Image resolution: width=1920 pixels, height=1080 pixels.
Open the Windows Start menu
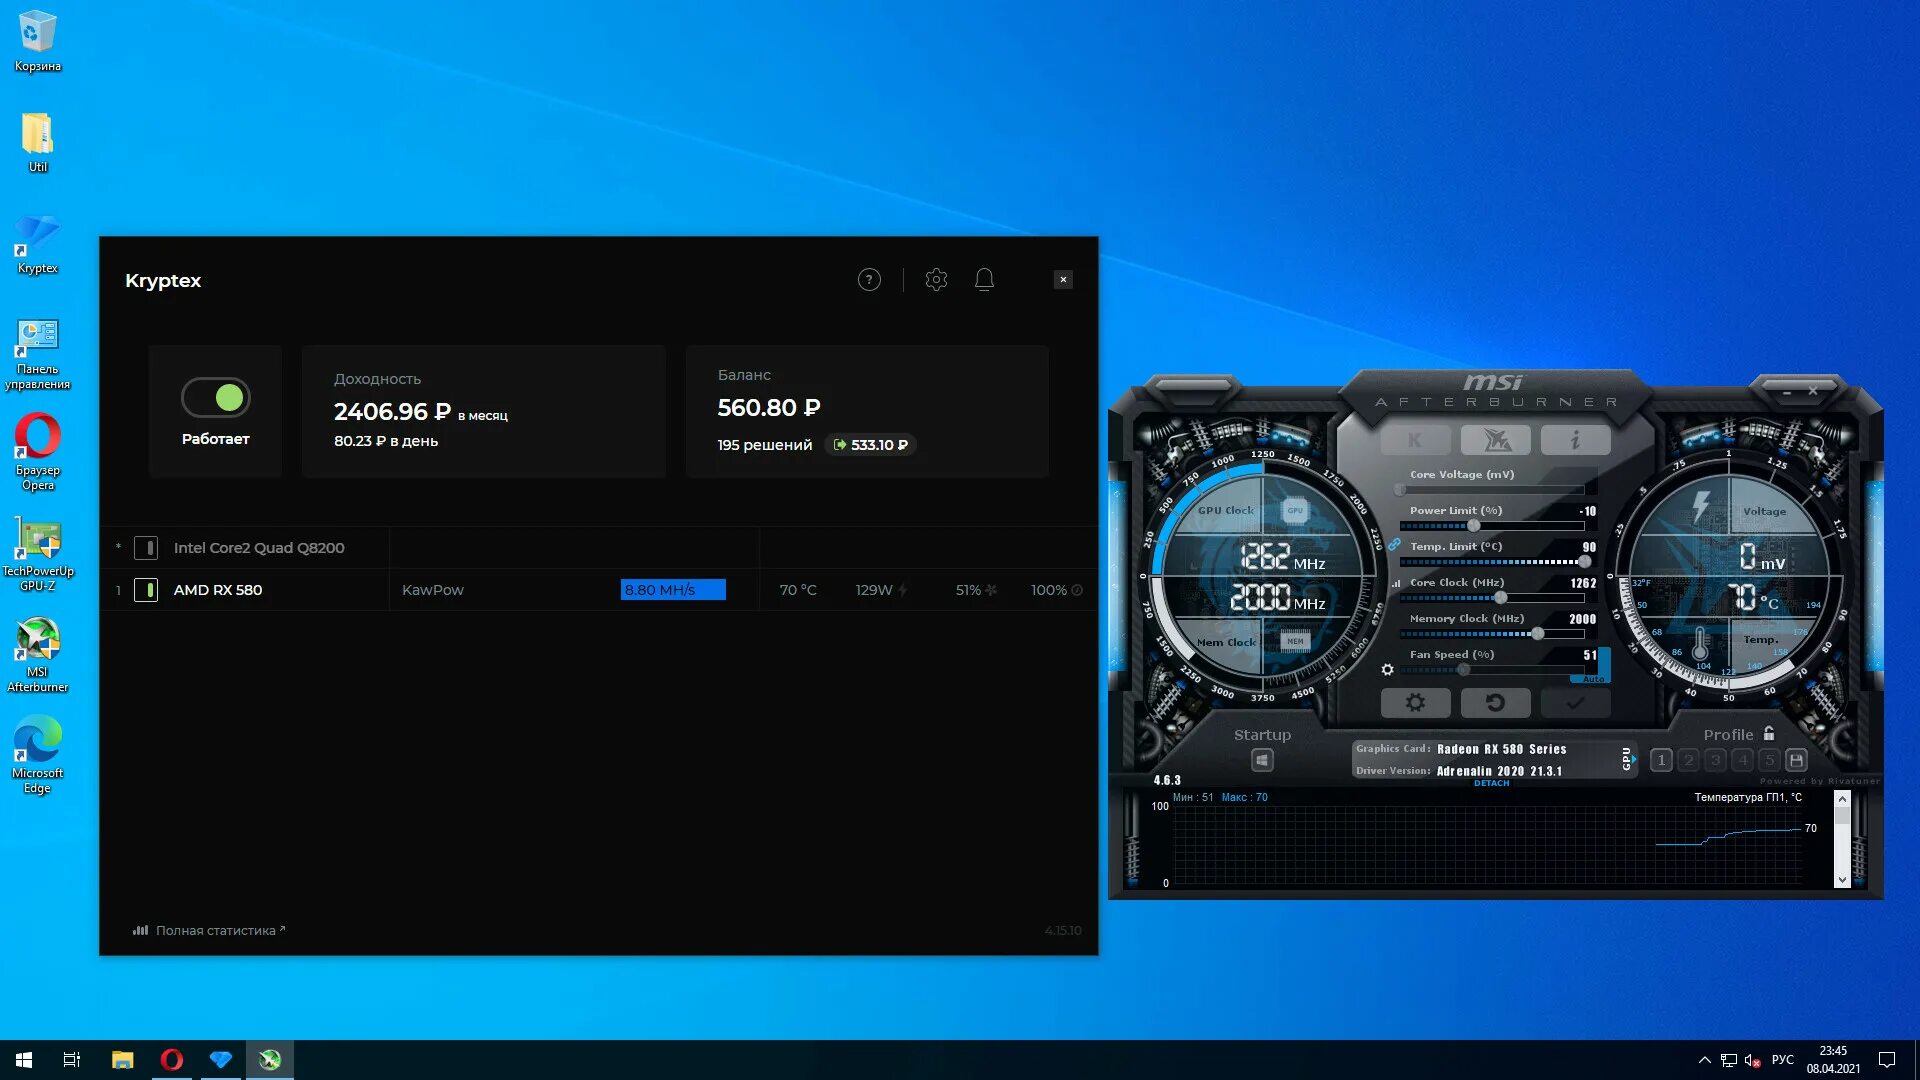point(24,1060)
